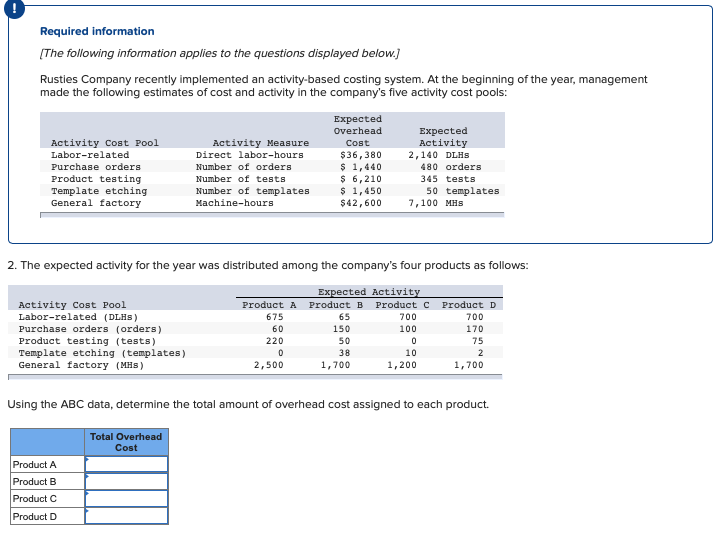Click the Product testing (tests) row label
Viewport: 721px width, 548px height.
(x=87, y=341)
